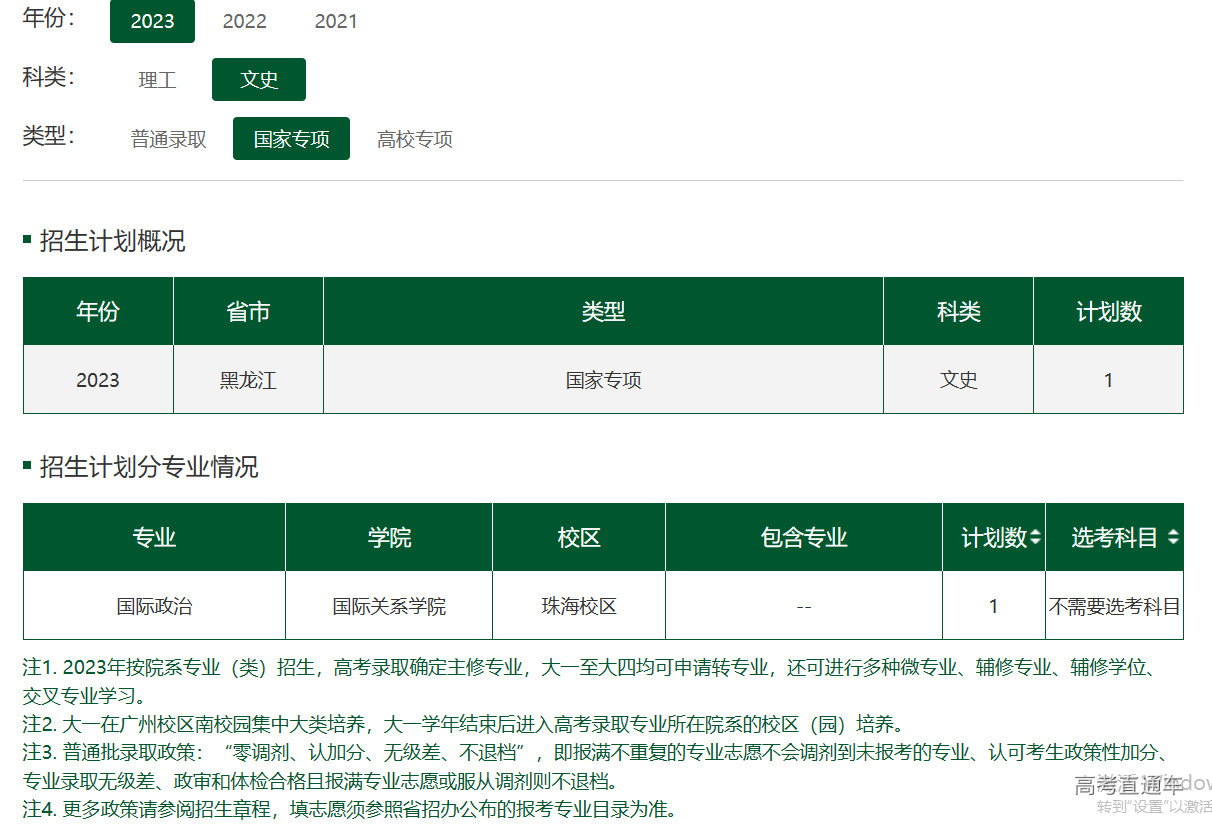Click the 校区 column header
This screenshot has height=825, width=1212.
point(579,538)
